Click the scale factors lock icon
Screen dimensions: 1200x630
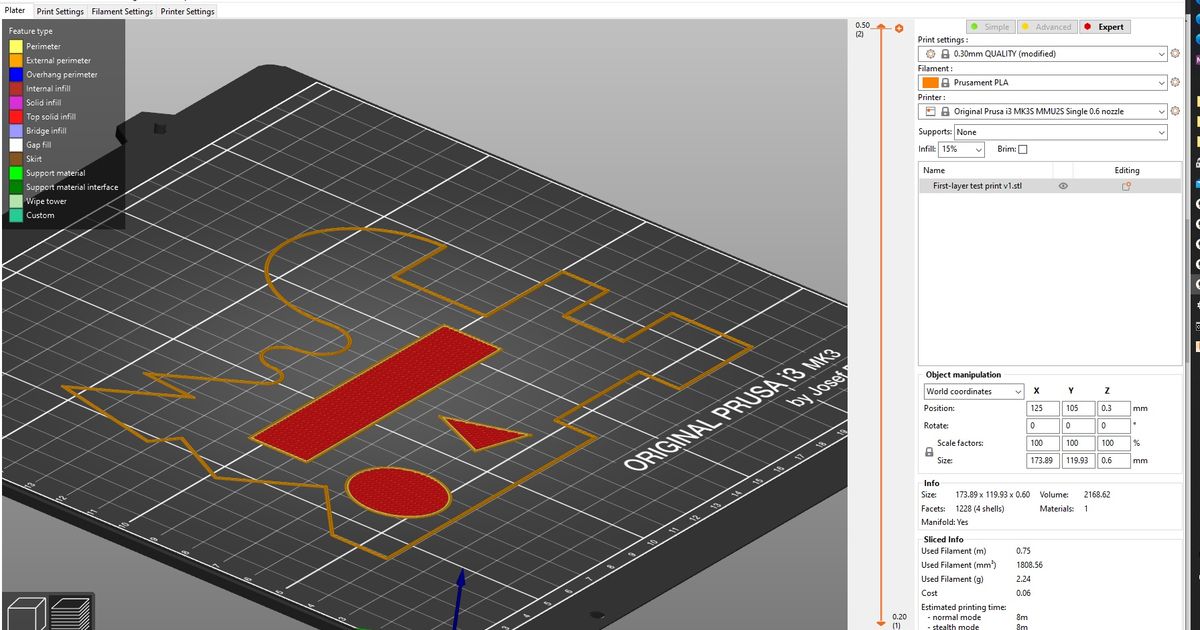928,451
